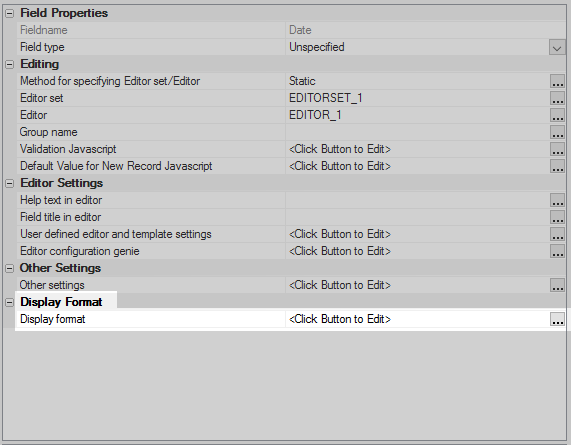571x445 pixels.
Task: Open User defined editor and template settings ellipsis
Action: pos(557,234)
